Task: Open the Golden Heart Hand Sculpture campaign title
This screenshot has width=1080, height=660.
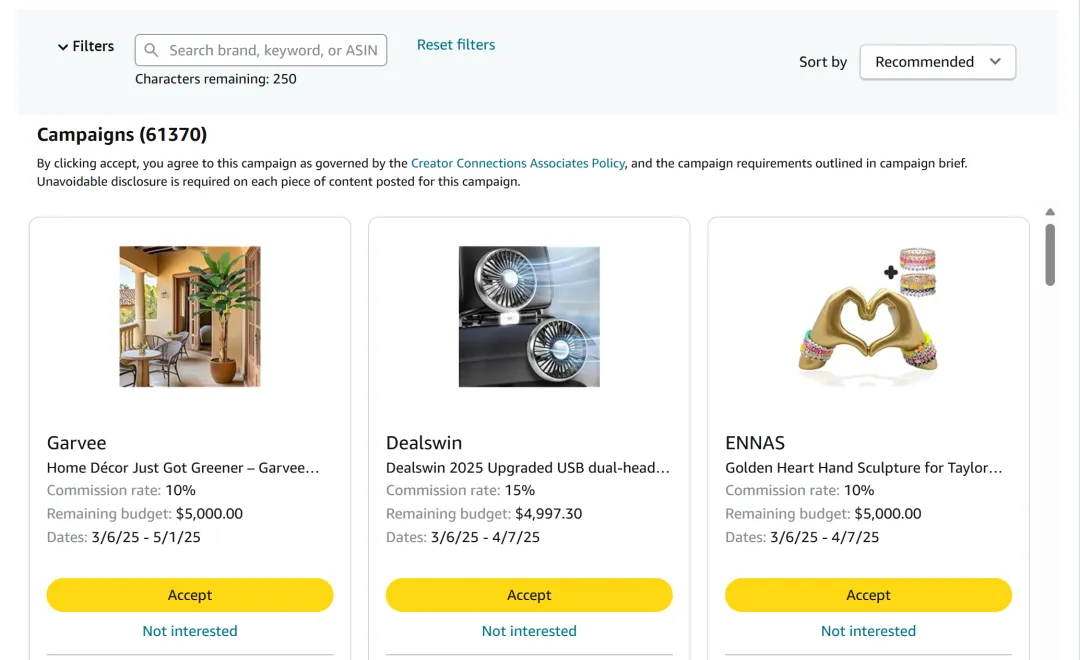Action: coord(863,468)
